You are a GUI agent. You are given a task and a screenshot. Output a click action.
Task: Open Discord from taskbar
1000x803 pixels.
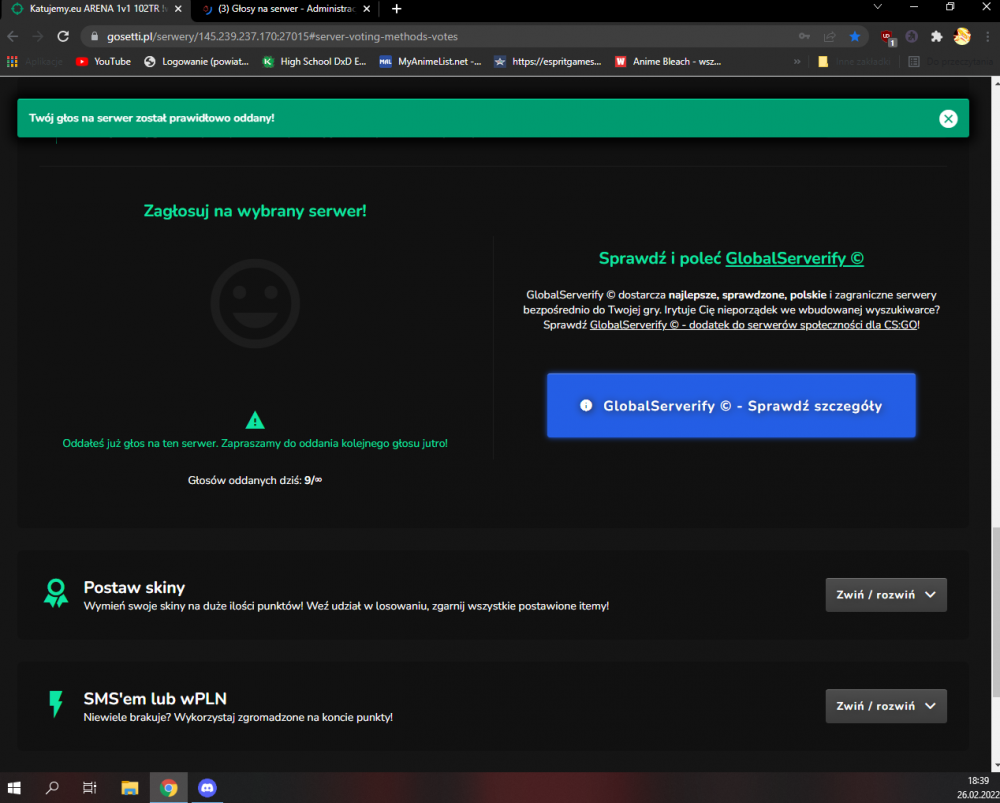click(207, 788)
